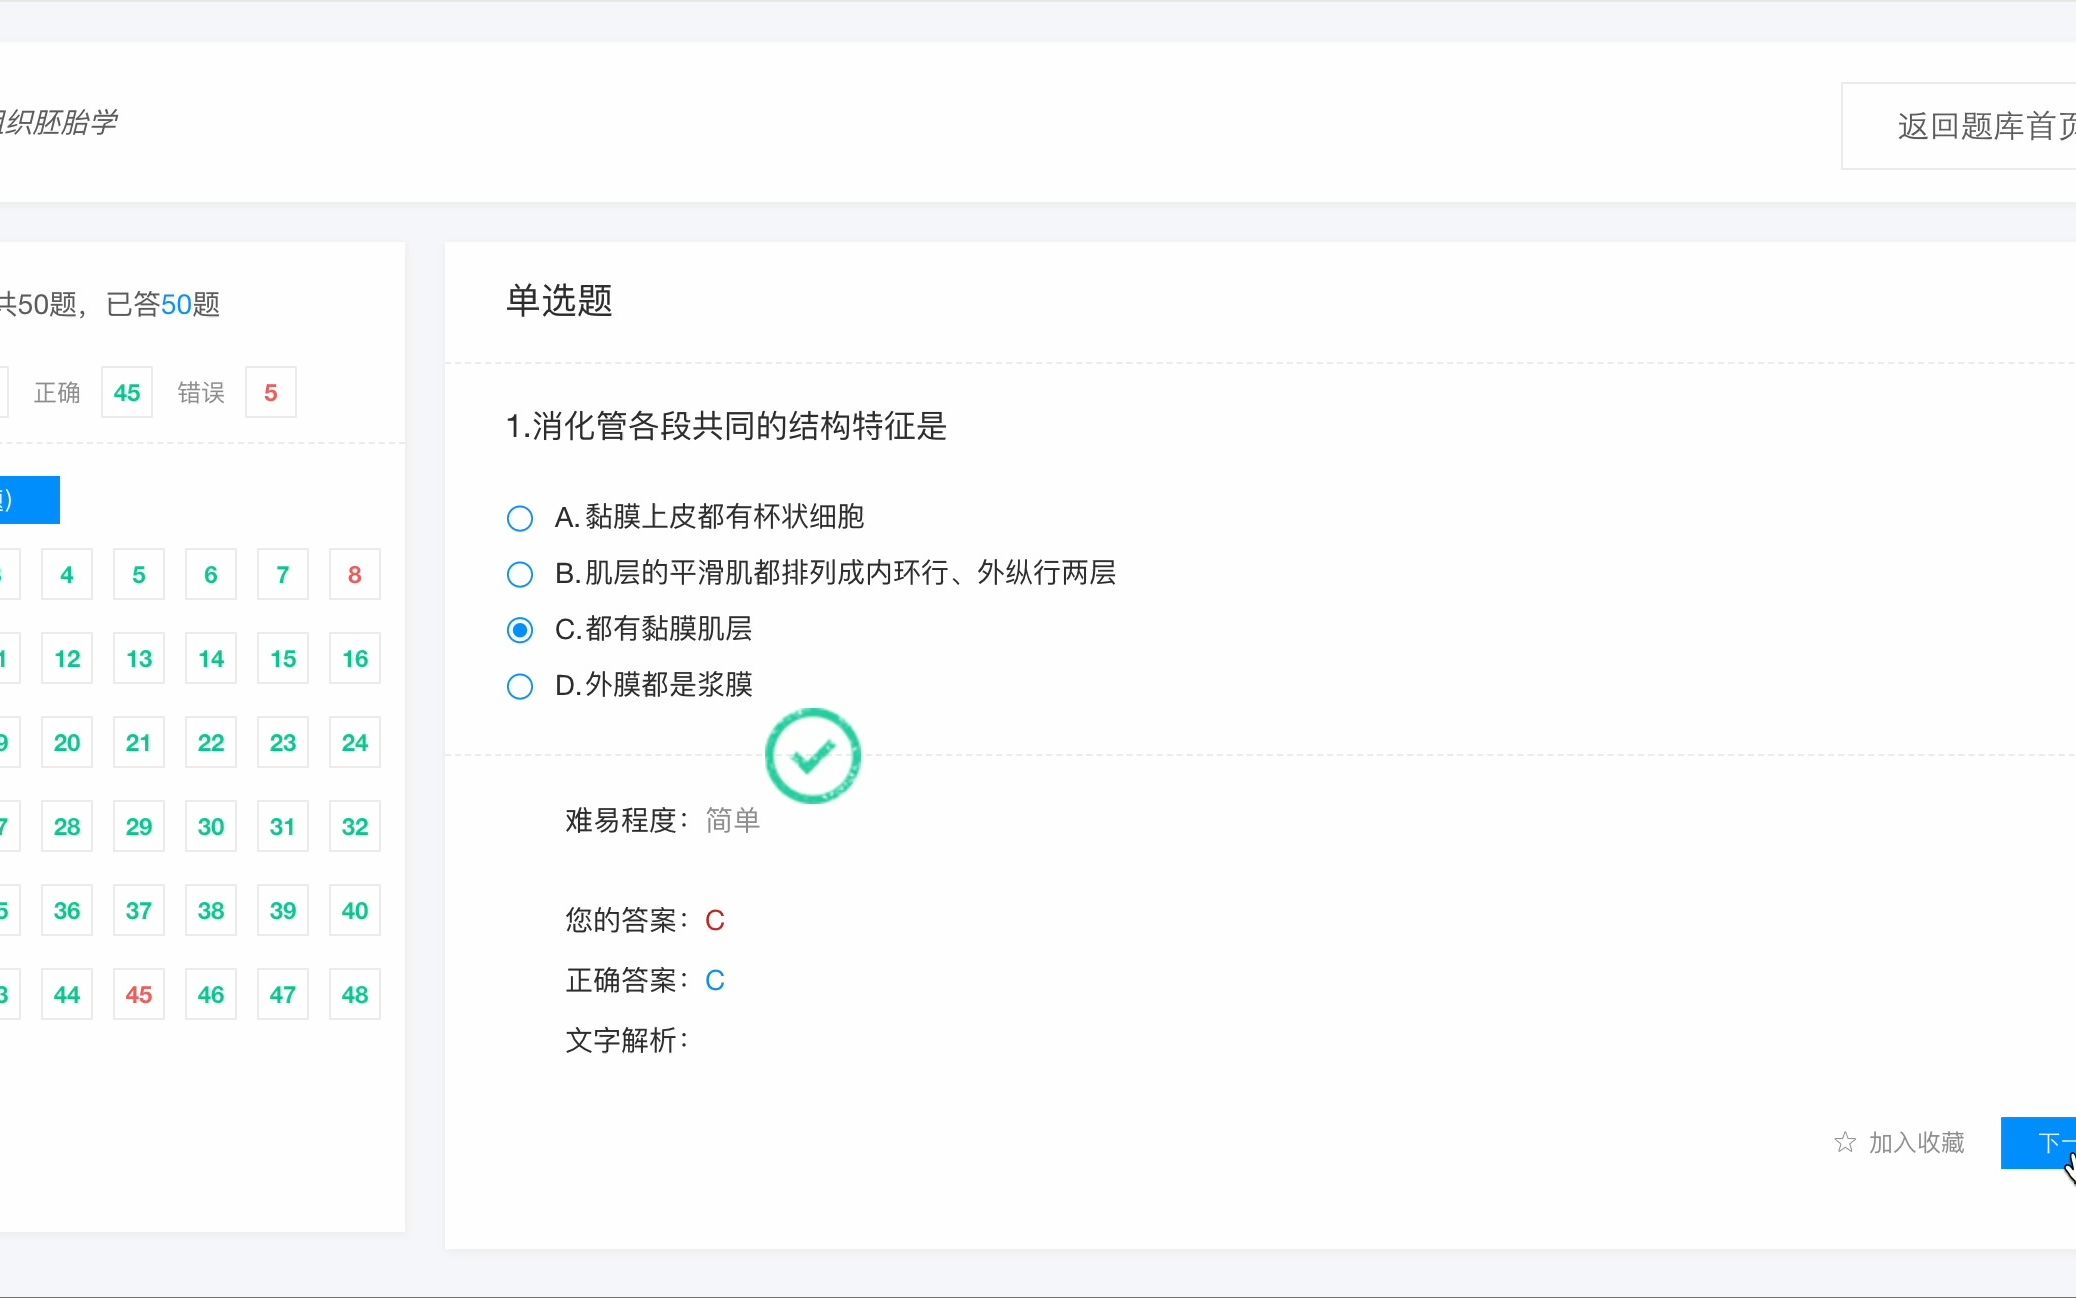
Task: Jump to question 48
Action: click(x=355, y=995)
